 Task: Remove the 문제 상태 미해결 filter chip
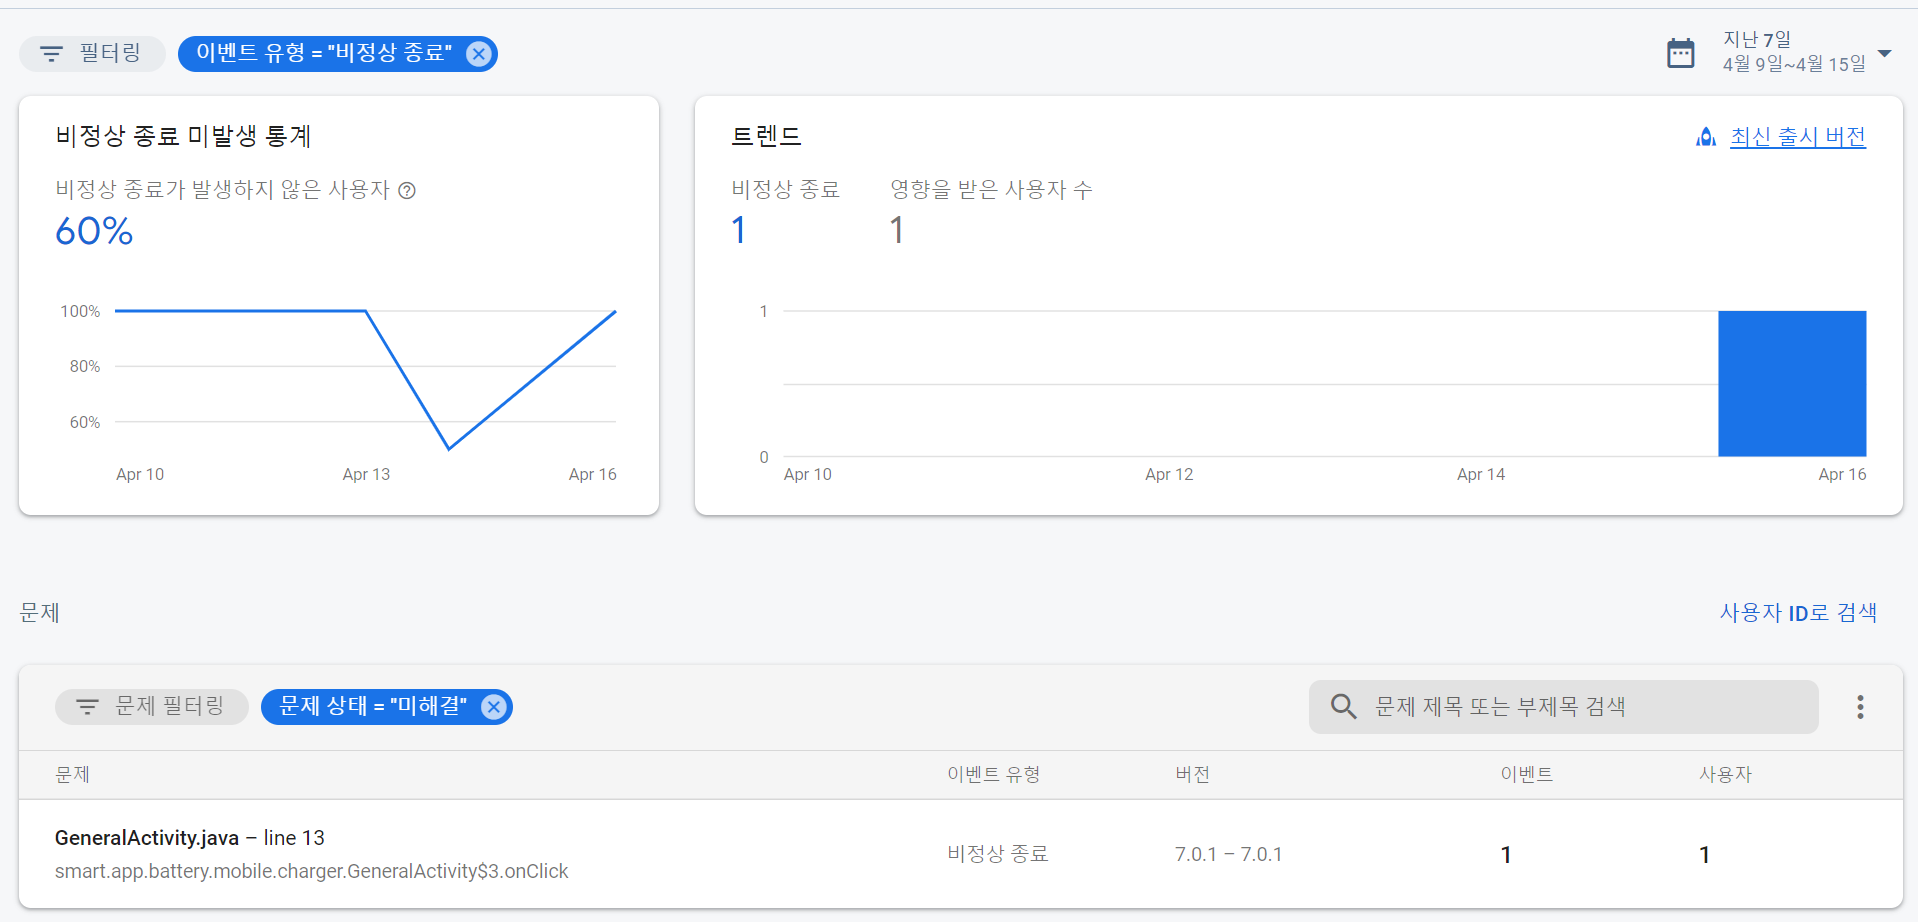click(x=494, y=707)
